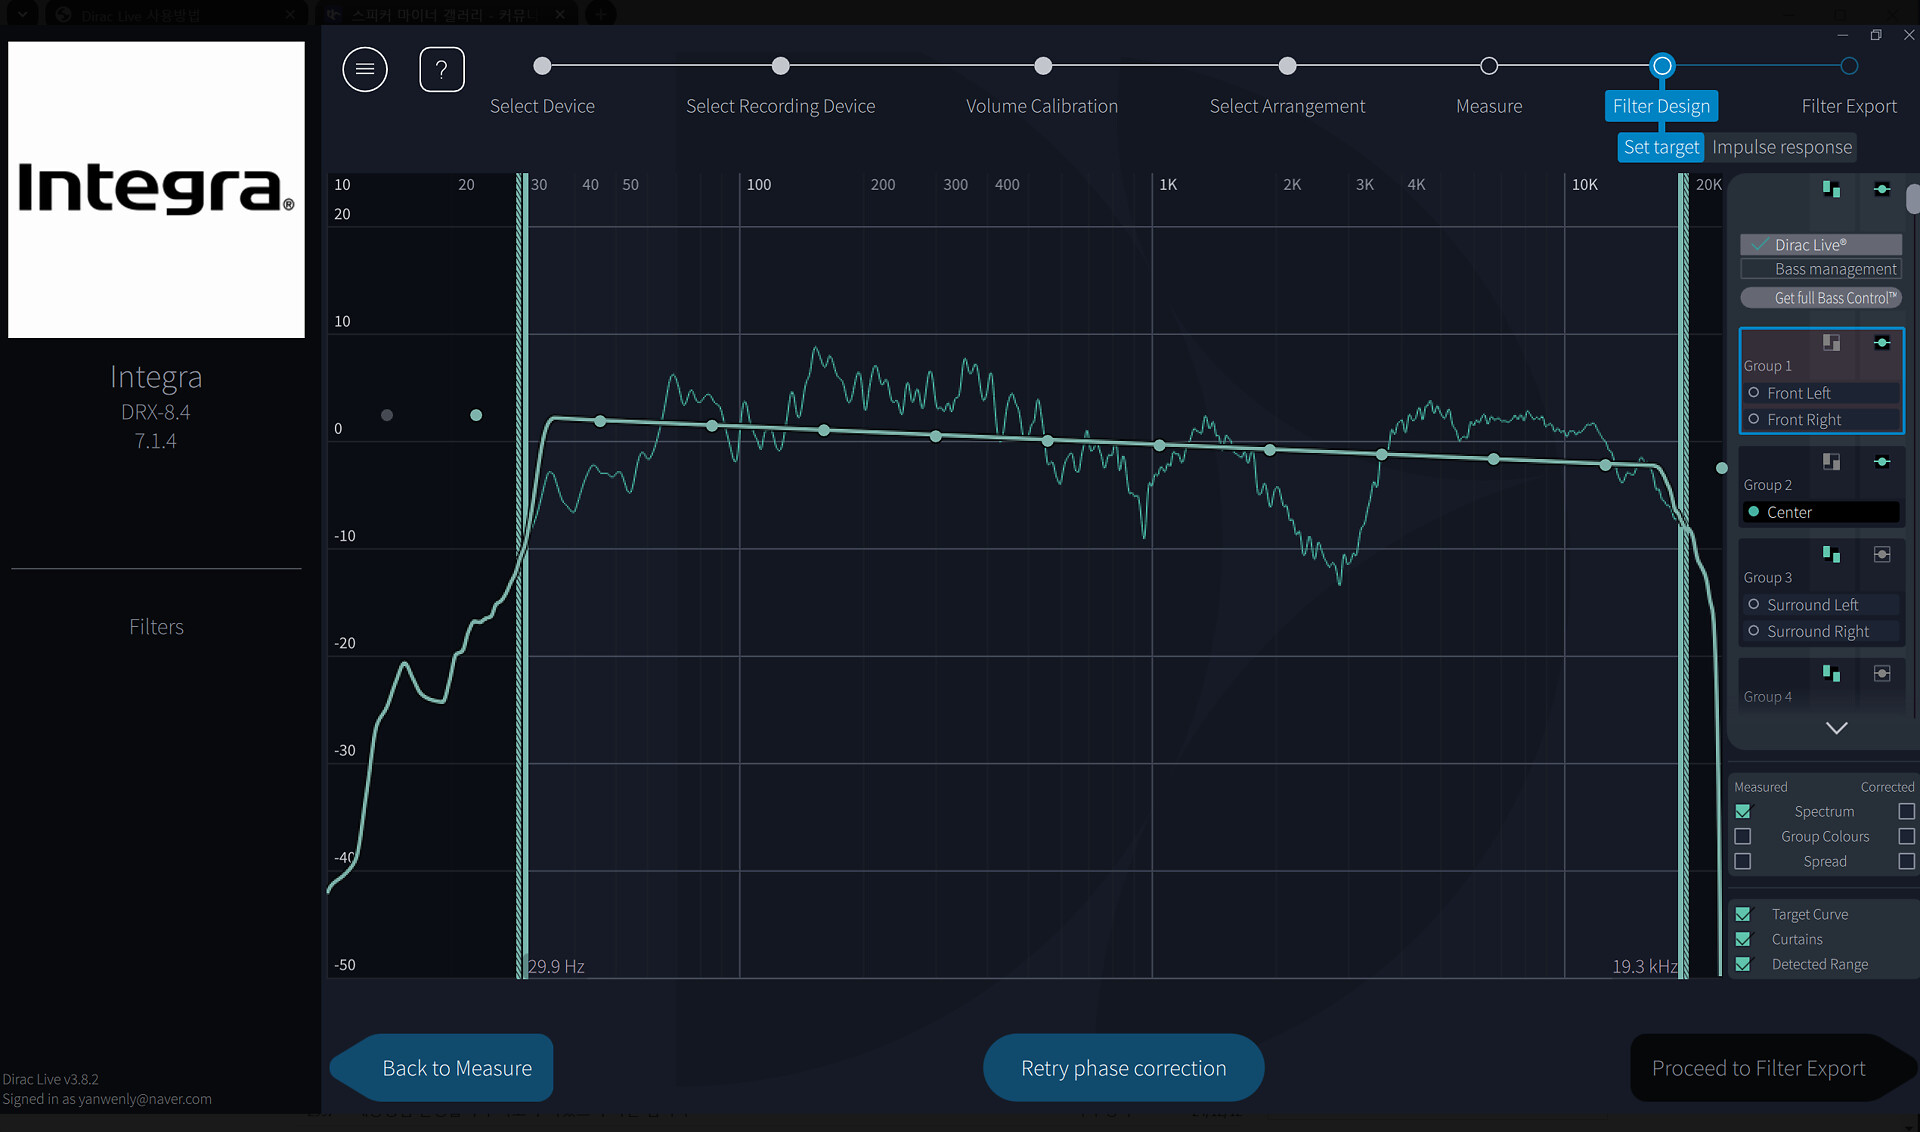Click Group 3 target curve icon
The image size is (1920, 1132).
pyautogui.click(x=1882, y=554)
